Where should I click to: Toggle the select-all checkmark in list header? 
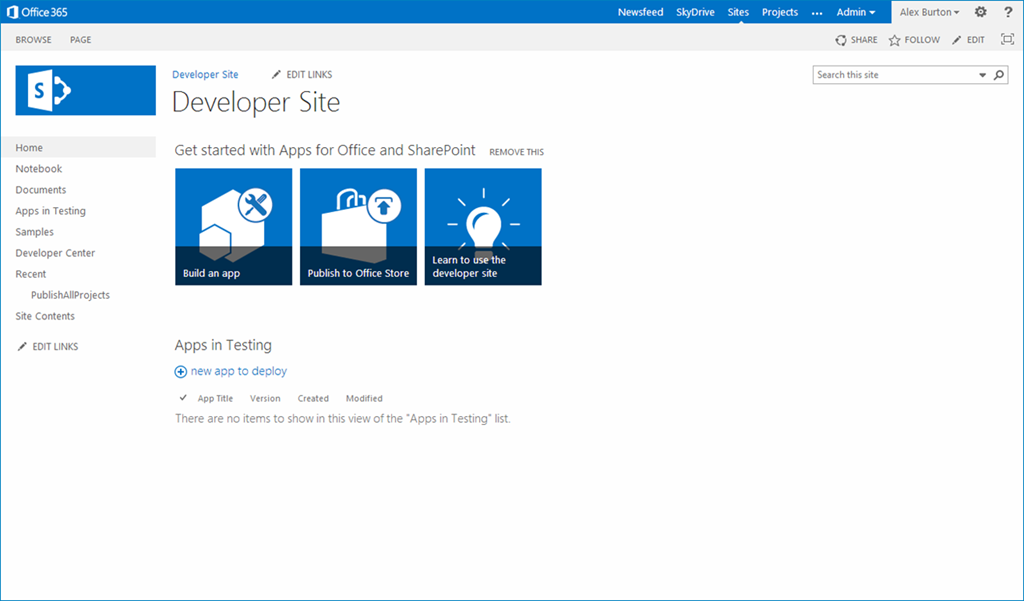(183, 398)
